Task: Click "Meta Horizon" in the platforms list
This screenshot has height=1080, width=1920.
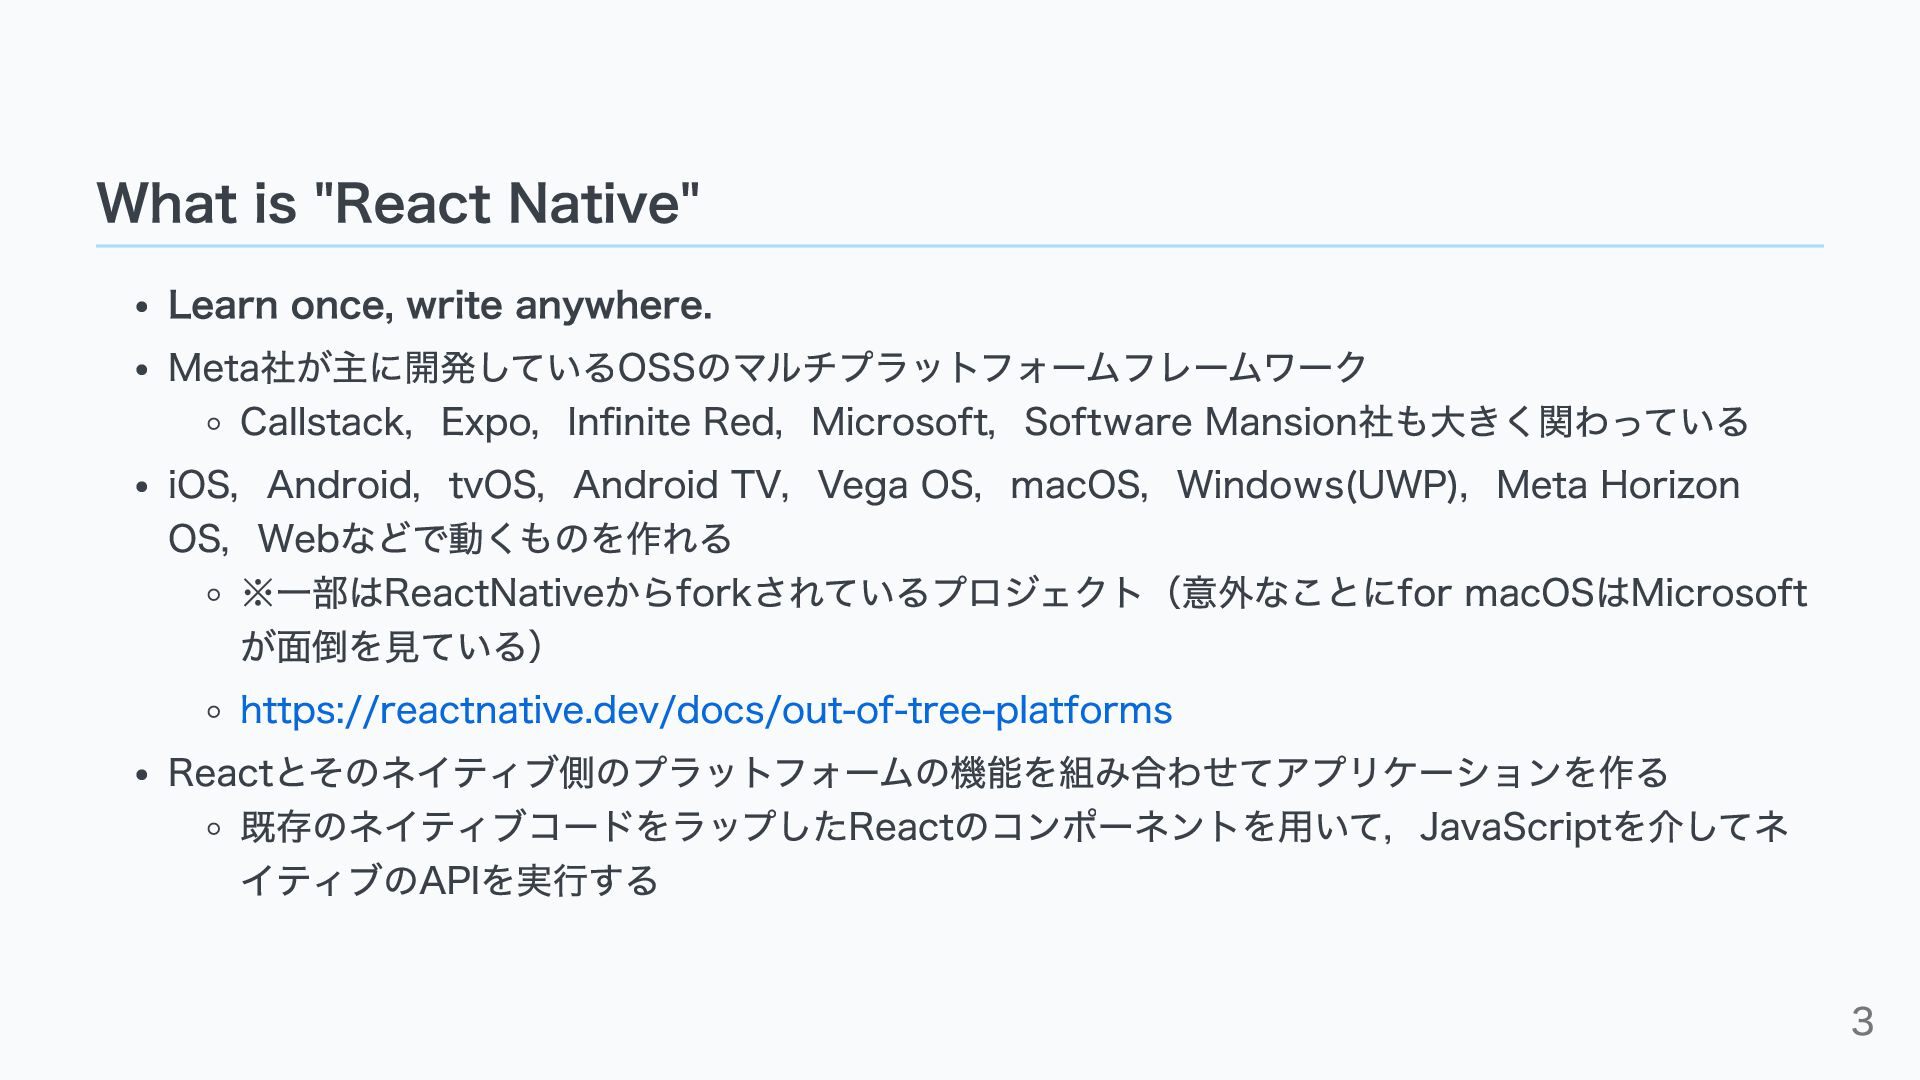Action: tap(1617, 485)
